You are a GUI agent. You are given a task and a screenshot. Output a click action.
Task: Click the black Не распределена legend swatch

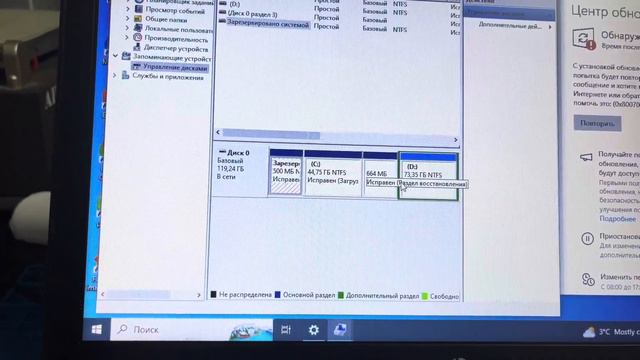coord(213,294)
